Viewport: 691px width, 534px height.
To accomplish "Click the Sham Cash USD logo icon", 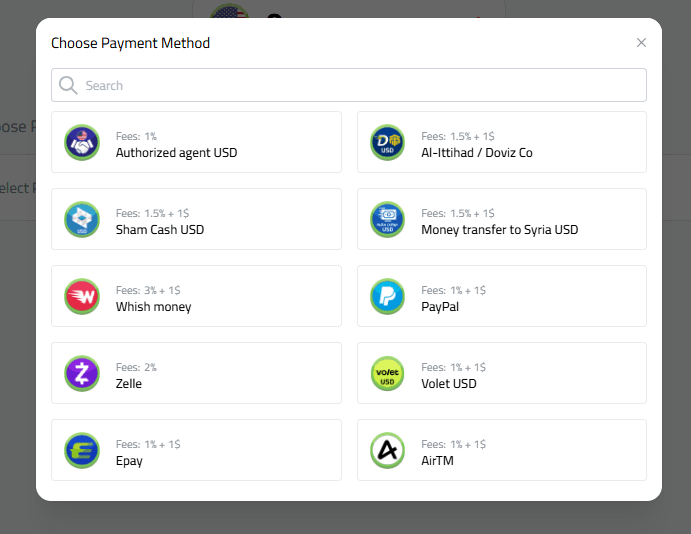I will click(82, 219).
